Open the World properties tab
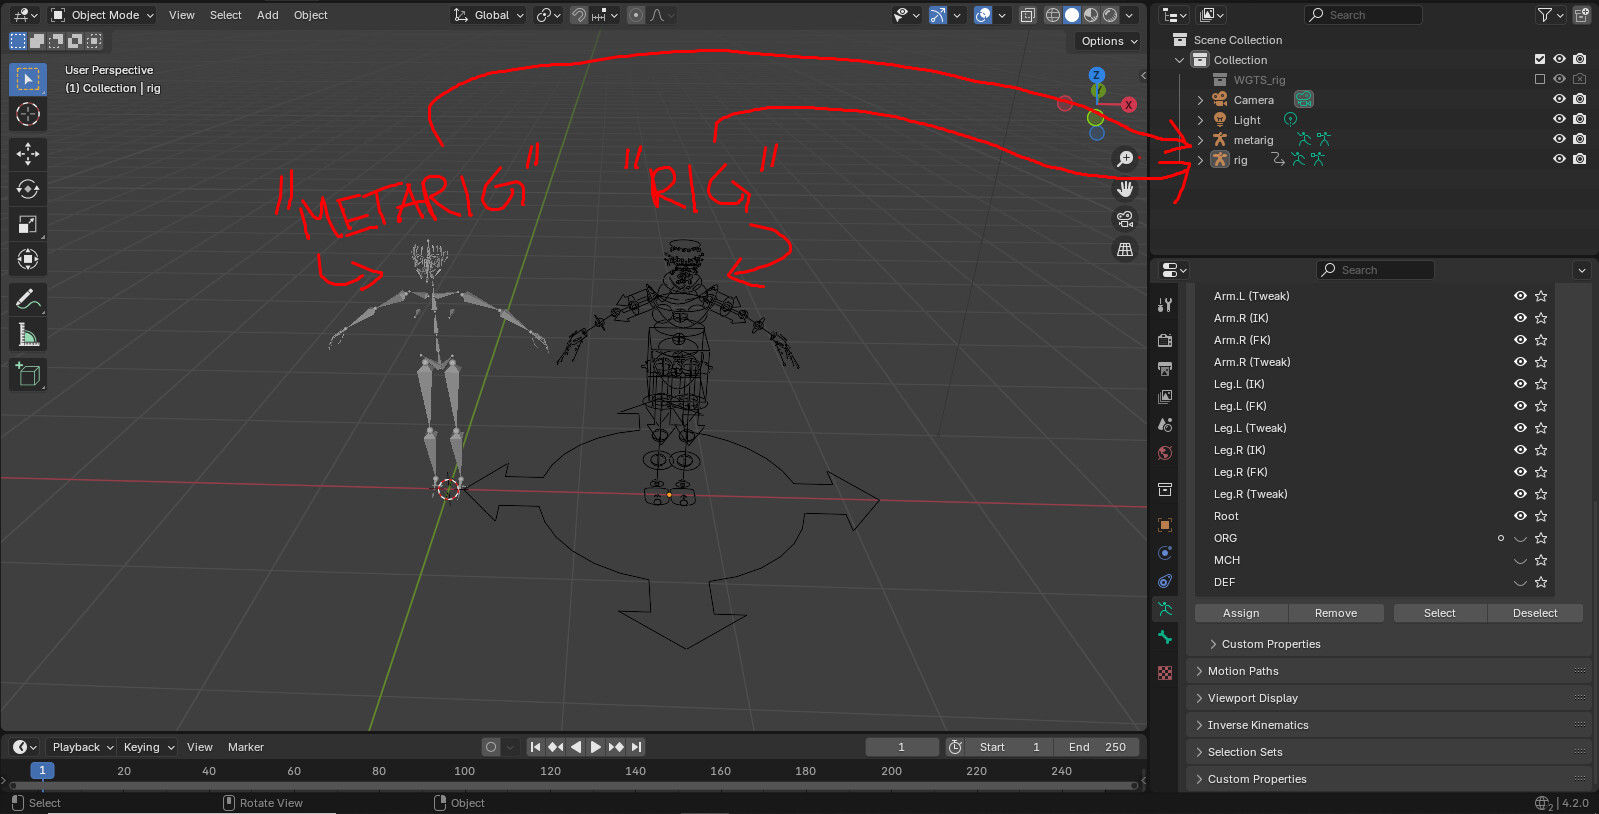The height and width of the screenshot is (814, 1599). pyautogui.click(x=1165, y=453)
